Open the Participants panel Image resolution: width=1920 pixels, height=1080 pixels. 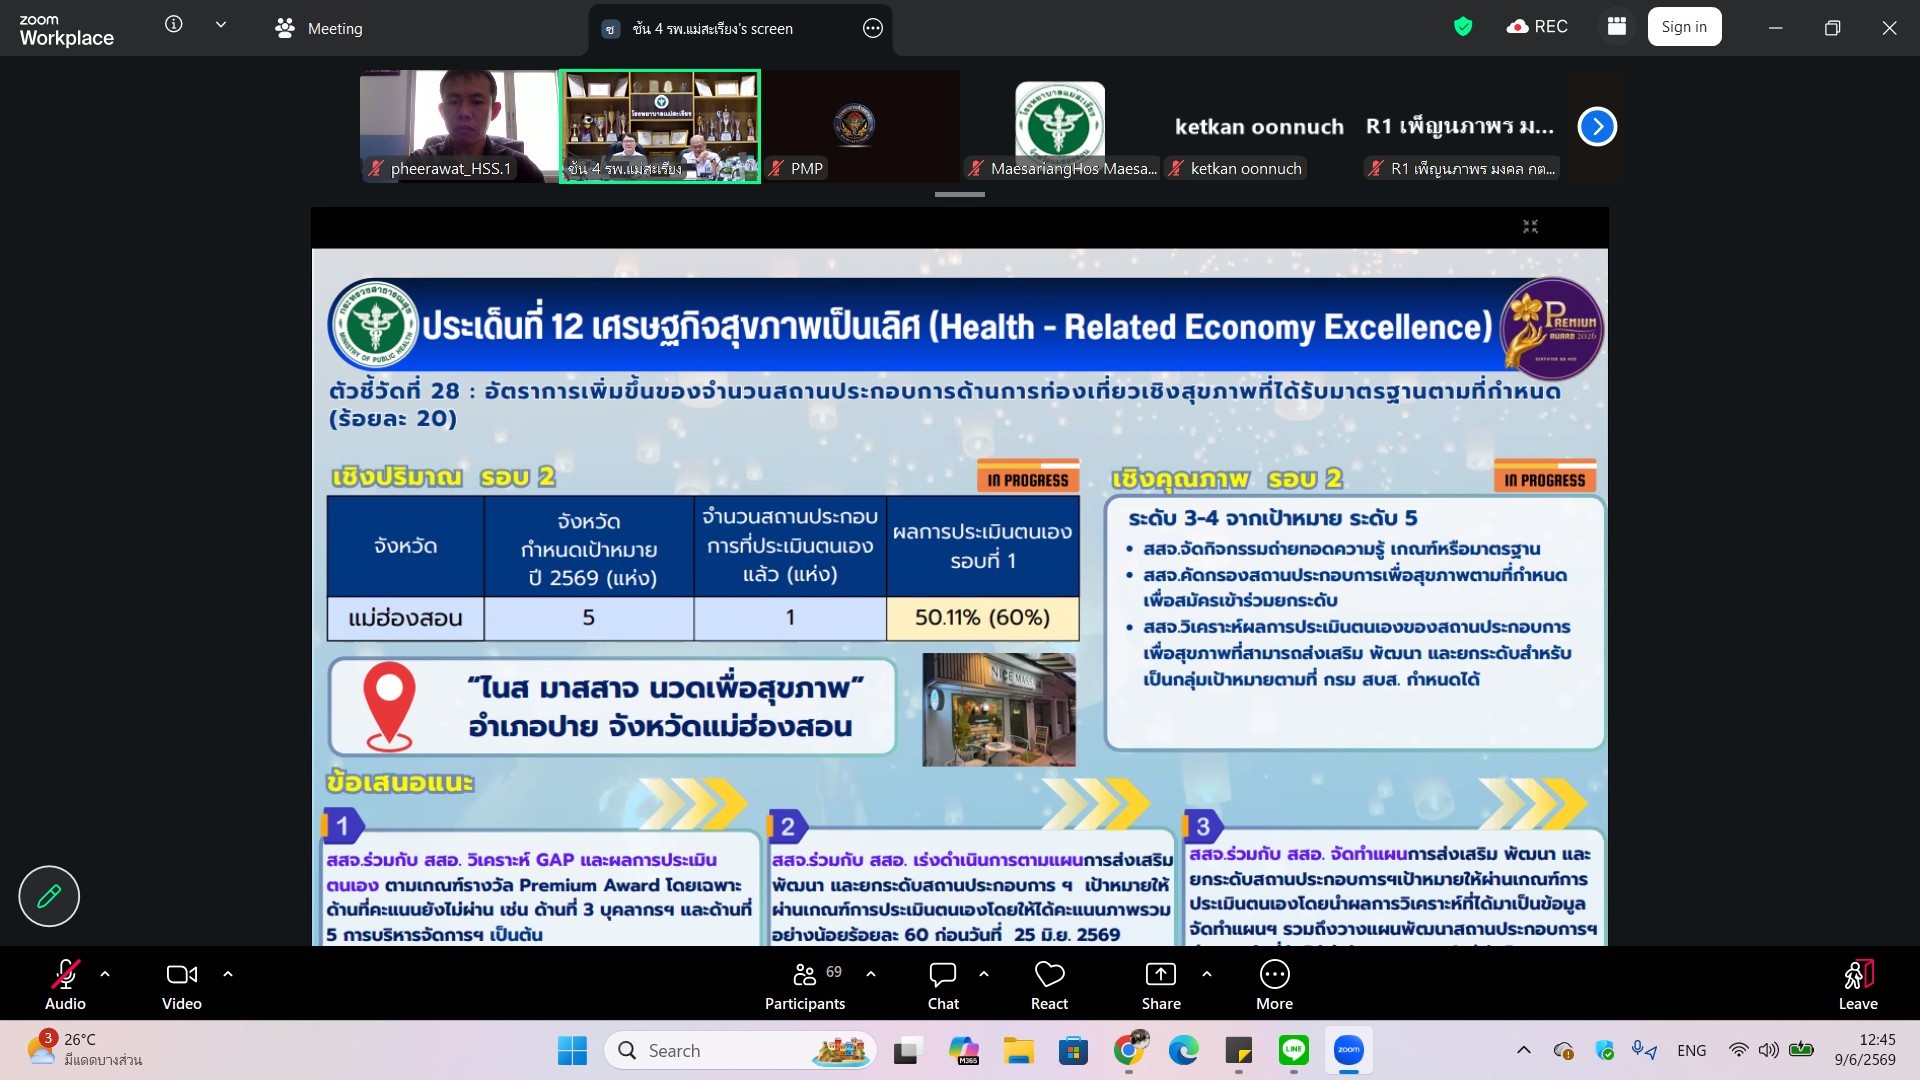pyautogui.click(x=805, y=985)
